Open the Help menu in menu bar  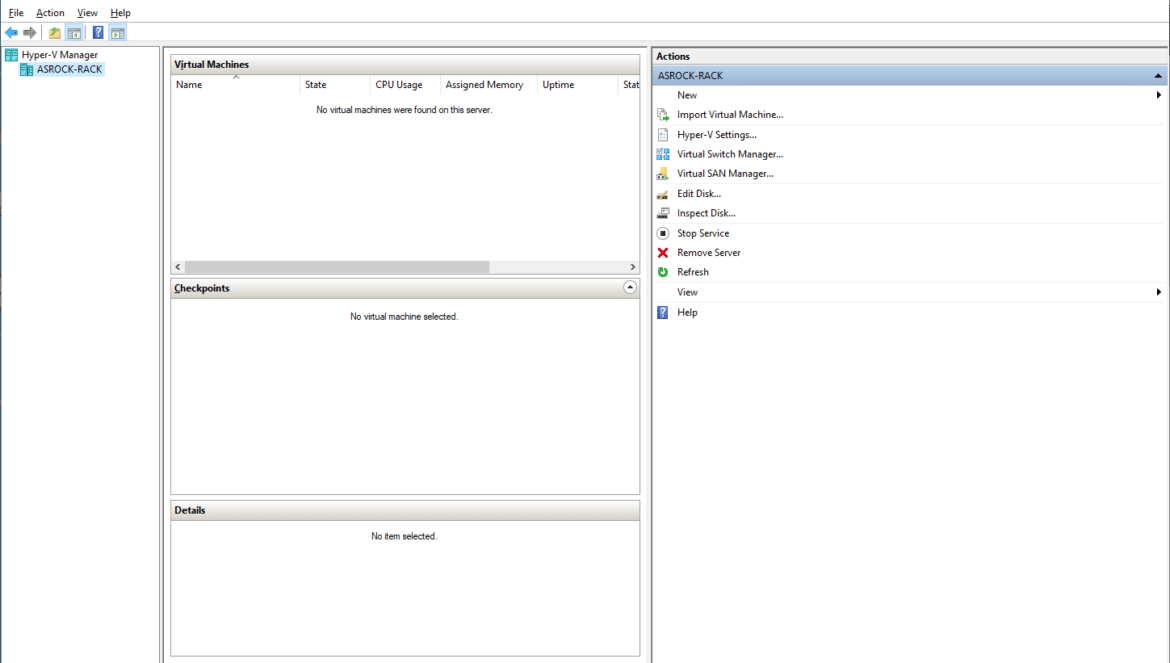point(120,13)
